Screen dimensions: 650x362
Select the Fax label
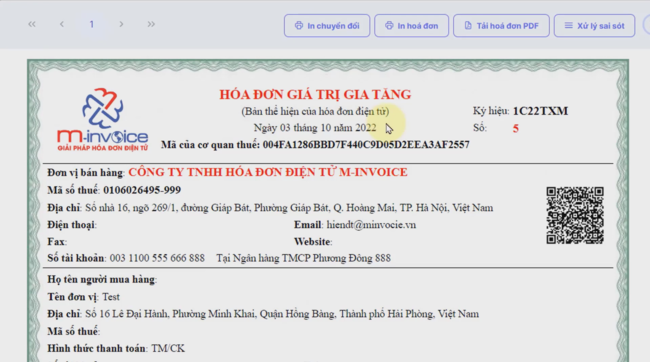57,242
